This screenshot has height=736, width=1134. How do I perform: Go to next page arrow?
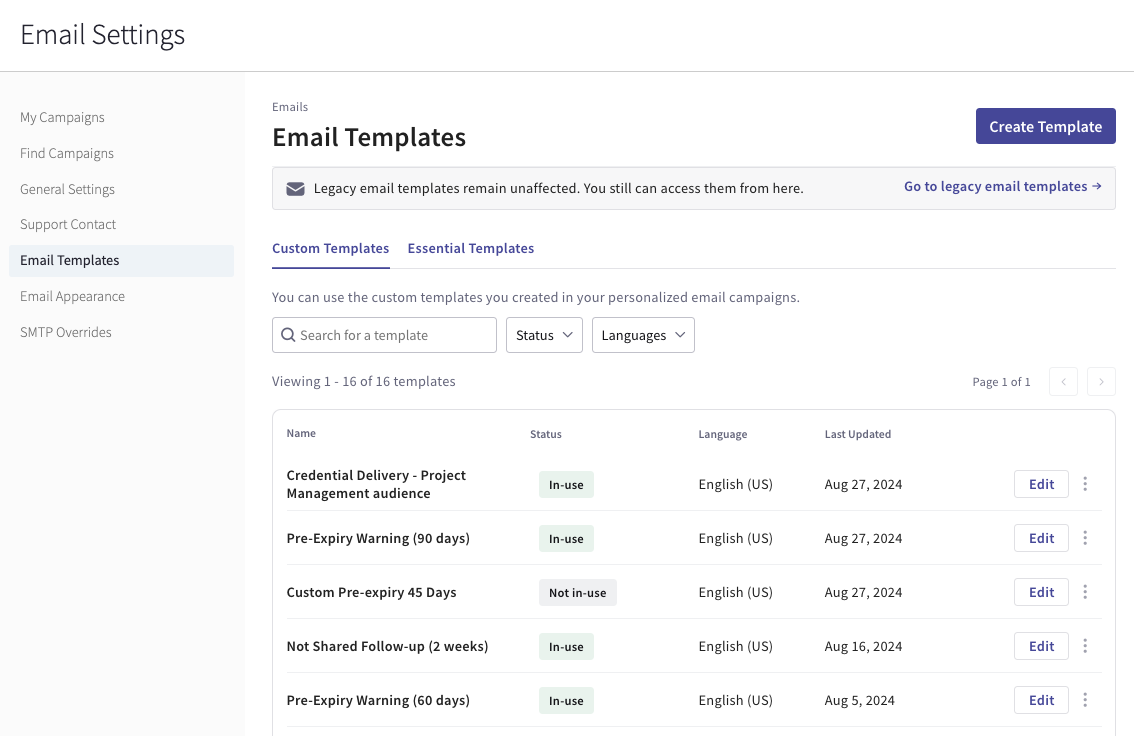tap(1101, 382)
